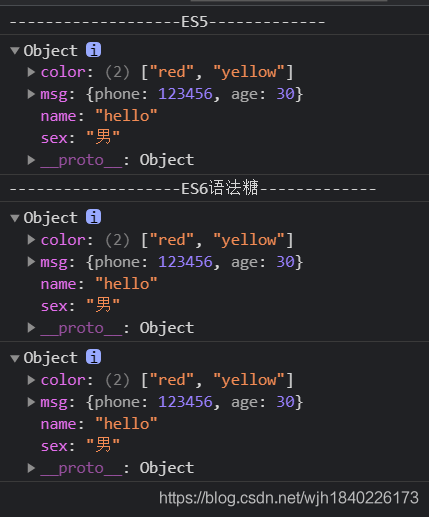Collapse the first Object under ES5
This screenshot has width=429, height=517.
click(15, 51)
